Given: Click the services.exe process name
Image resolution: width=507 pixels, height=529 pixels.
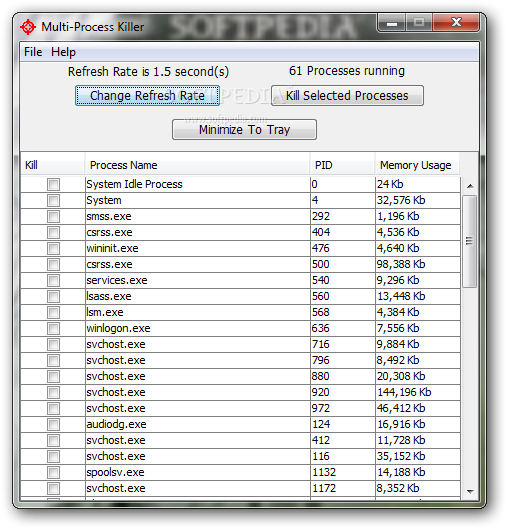Looking at the screenshot, I should [x=117, y=280].
